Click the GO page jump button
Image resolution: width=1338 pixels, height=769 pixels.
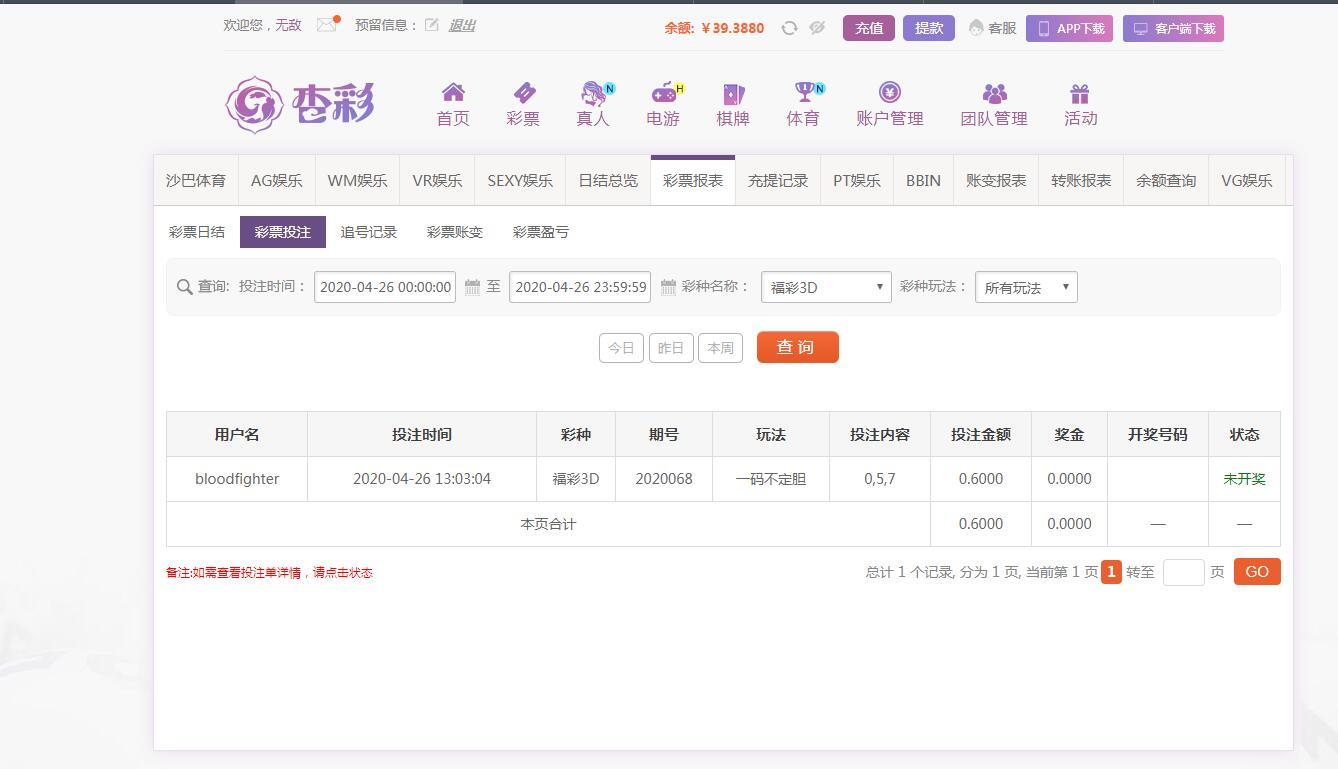[1257, 572]
